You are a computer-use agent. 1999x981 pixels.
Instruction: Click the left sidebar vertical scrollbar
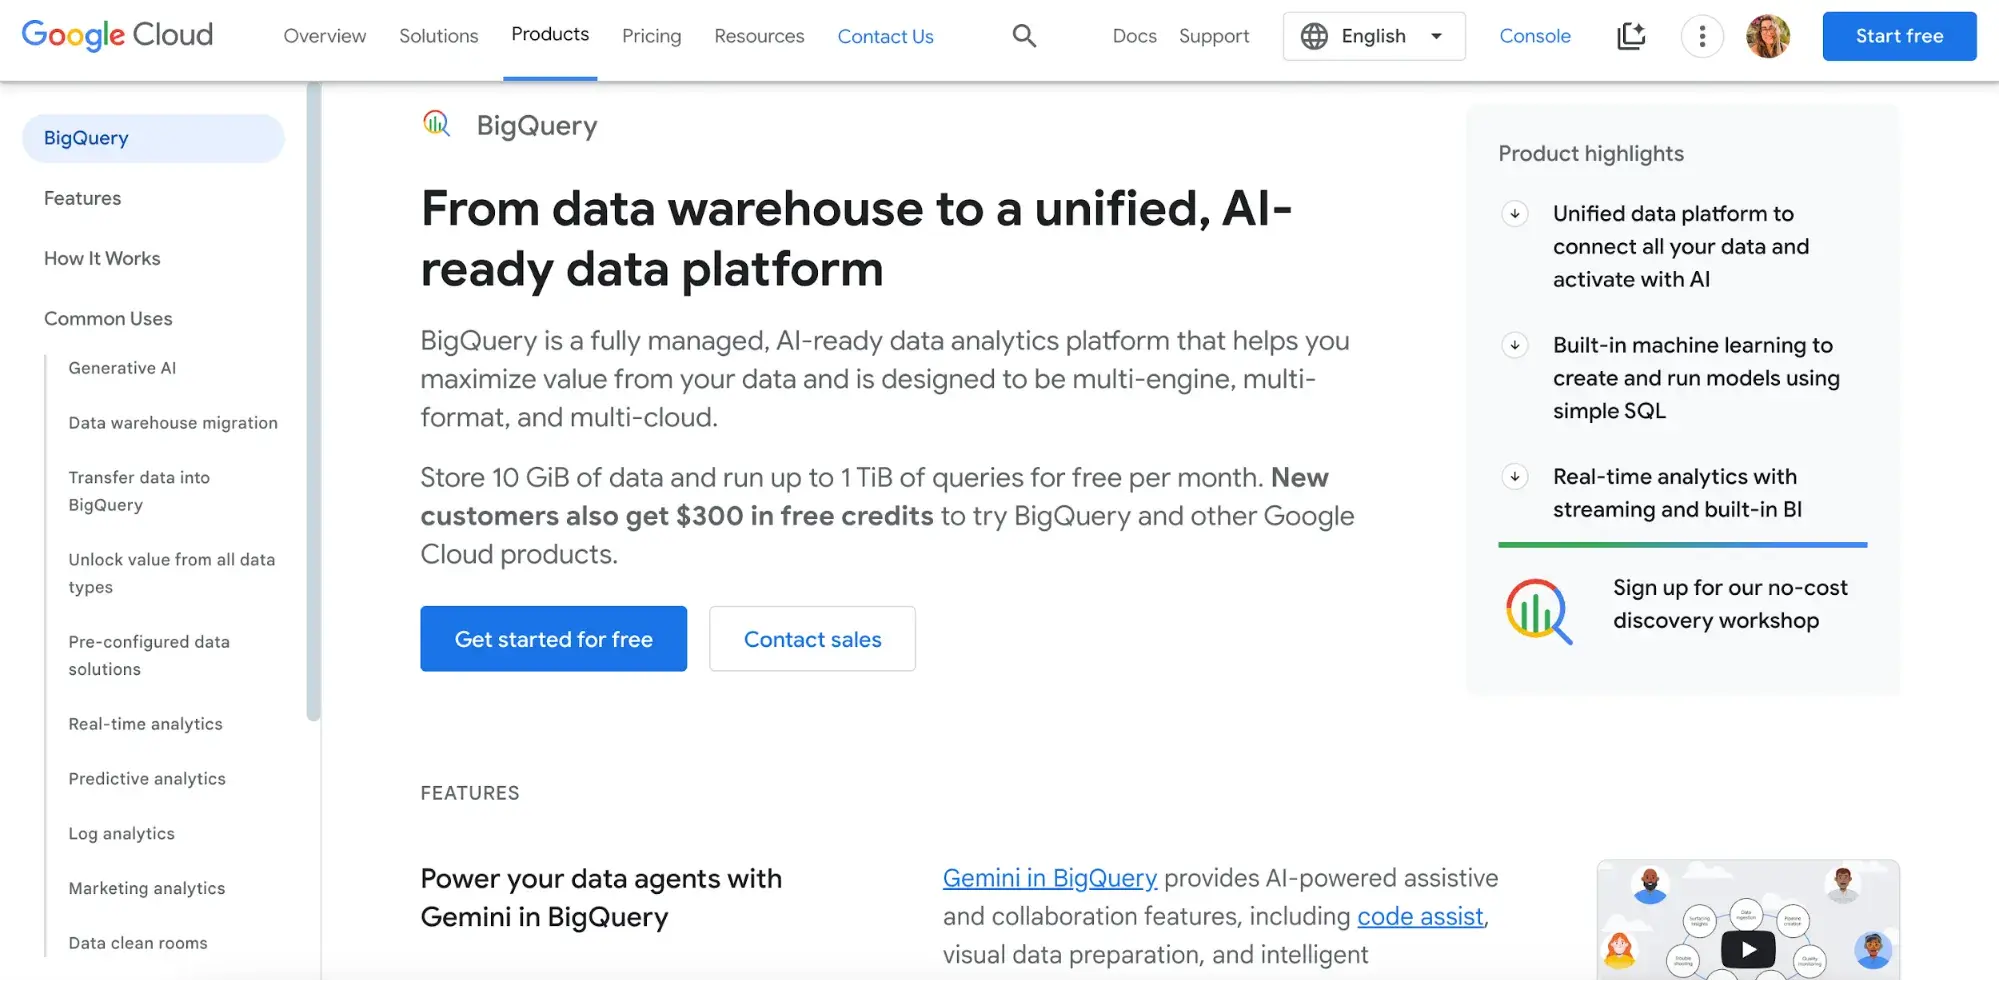313,400
